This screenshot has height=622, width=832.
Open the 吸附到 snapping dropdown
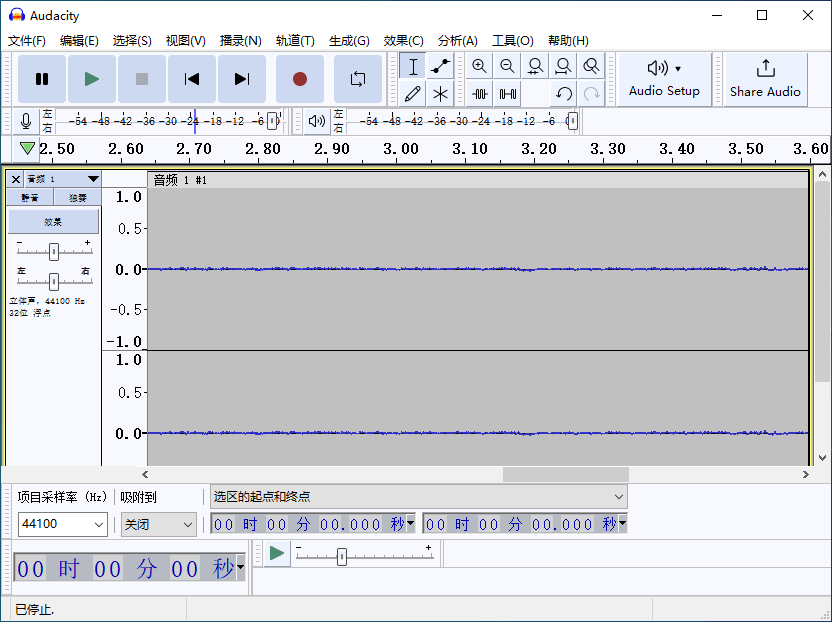pyautogui.click(x=158, y=524)
